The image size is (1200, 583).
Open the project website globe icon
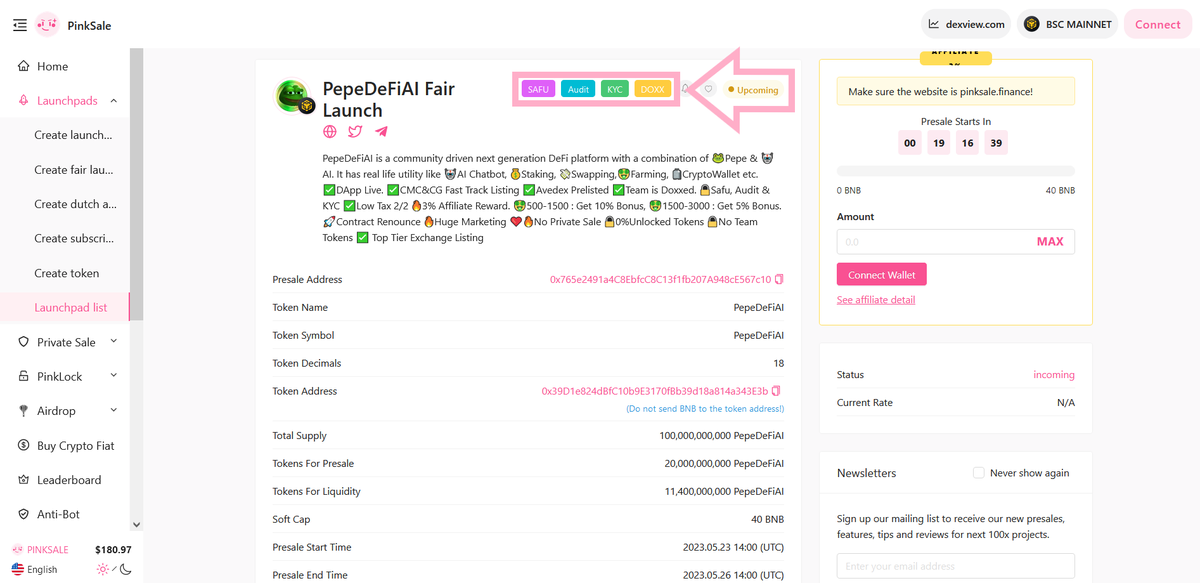pyautogui.click(x=330, y=131)
